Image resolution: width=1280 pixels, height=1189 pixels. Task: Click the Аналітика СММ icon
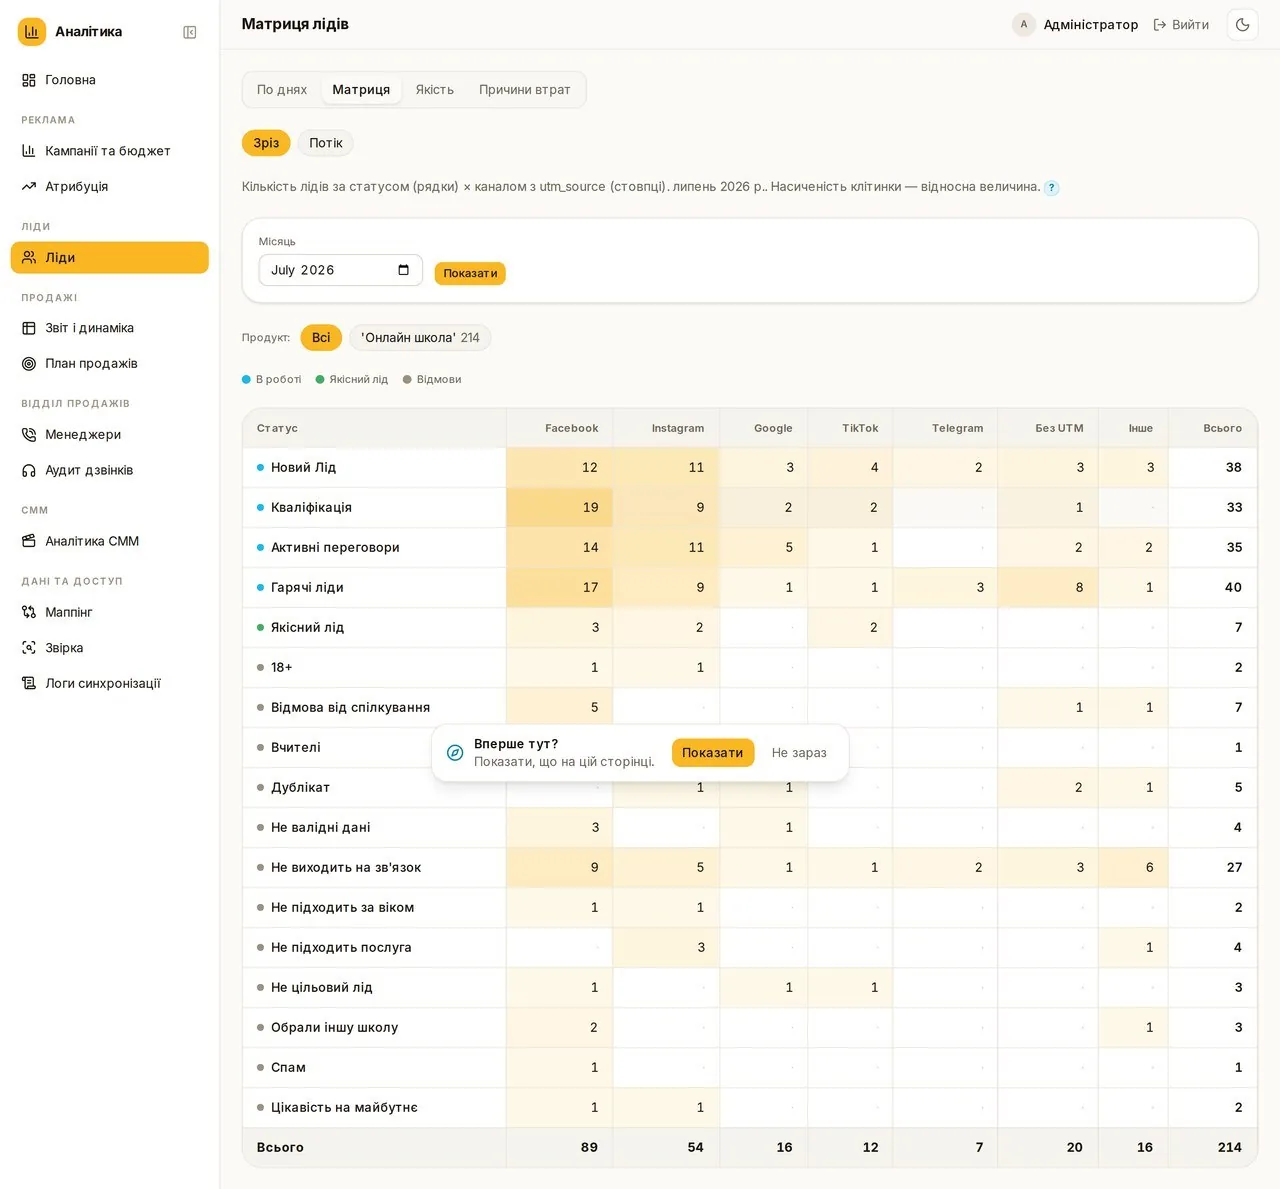point(29,541)
